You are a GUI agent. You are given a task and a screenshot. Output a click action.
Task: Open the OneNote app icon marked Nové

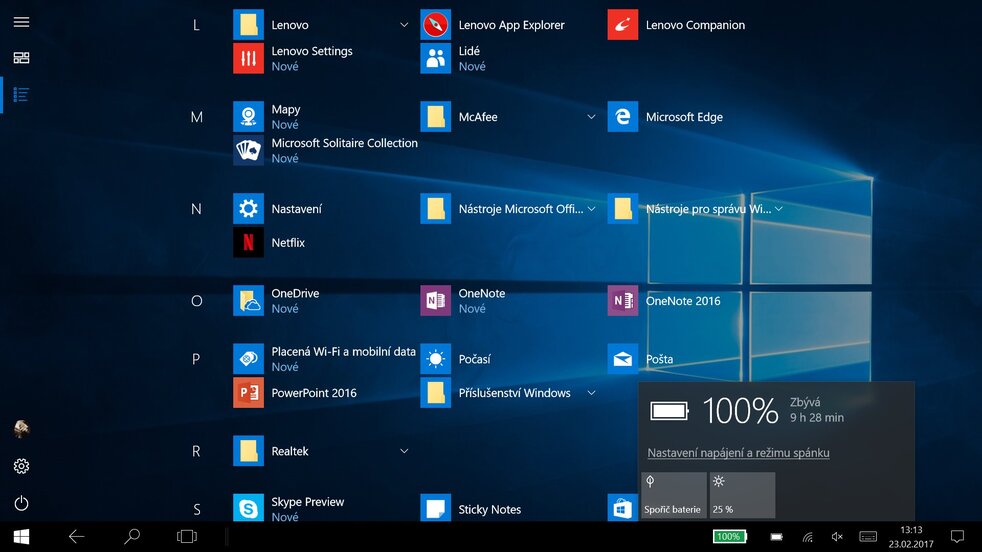click(x=435, y=301)
